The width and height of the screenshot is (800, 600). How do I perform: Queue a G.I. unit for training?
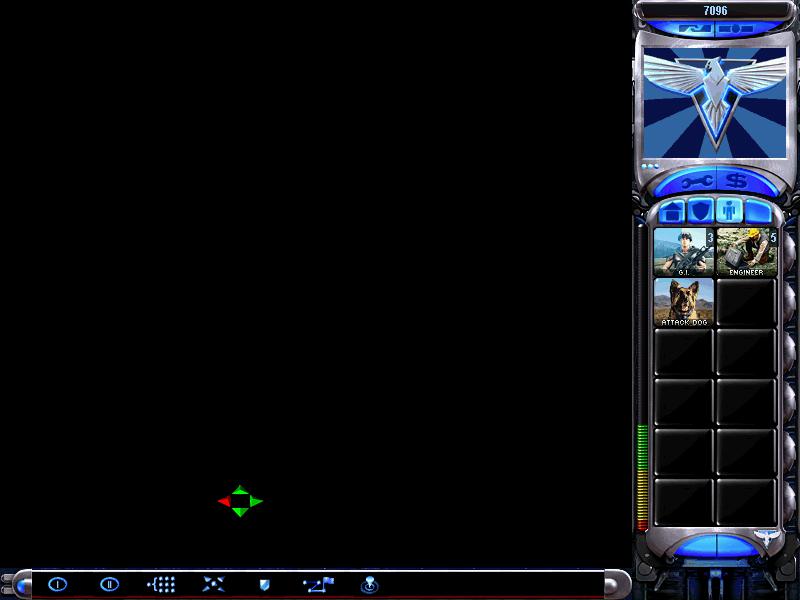684,252
